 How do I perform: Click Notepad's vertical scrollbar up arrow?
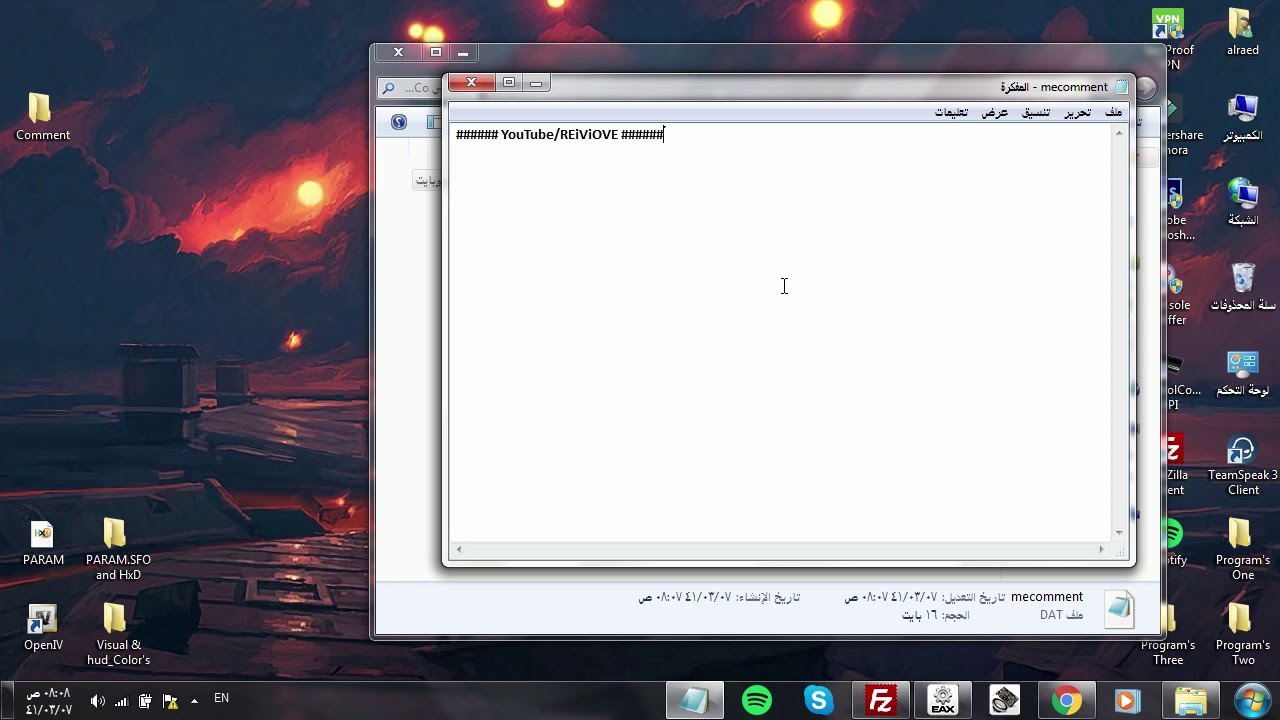click(1119, 133)
